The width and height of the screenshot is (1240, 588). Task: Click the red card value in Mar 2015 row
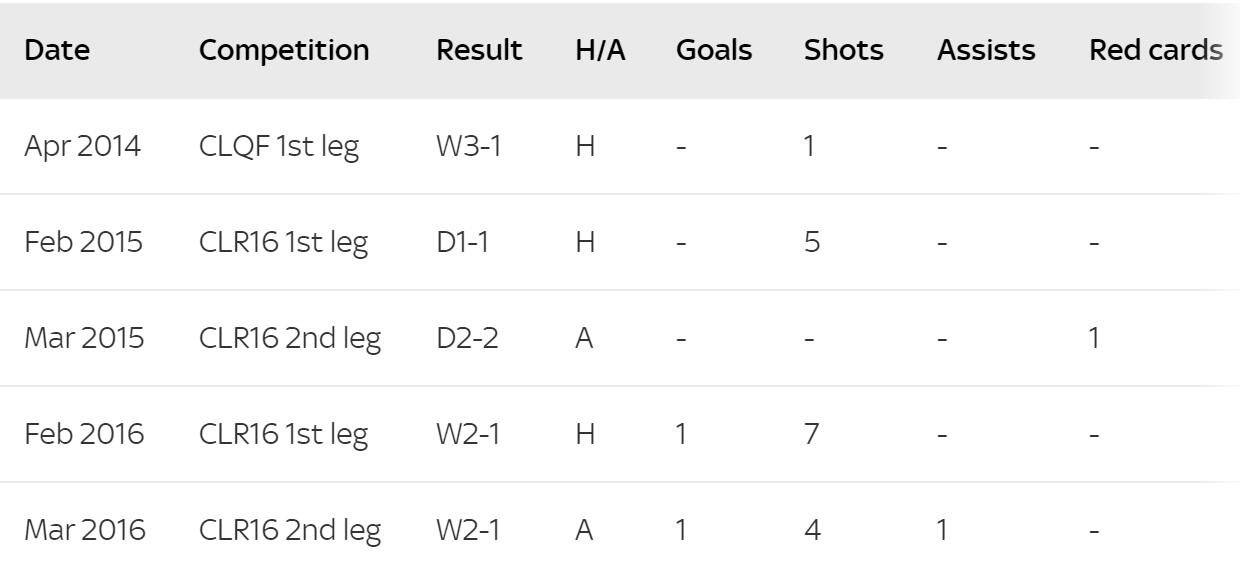pyautogui.click(x=1095, y=339)
